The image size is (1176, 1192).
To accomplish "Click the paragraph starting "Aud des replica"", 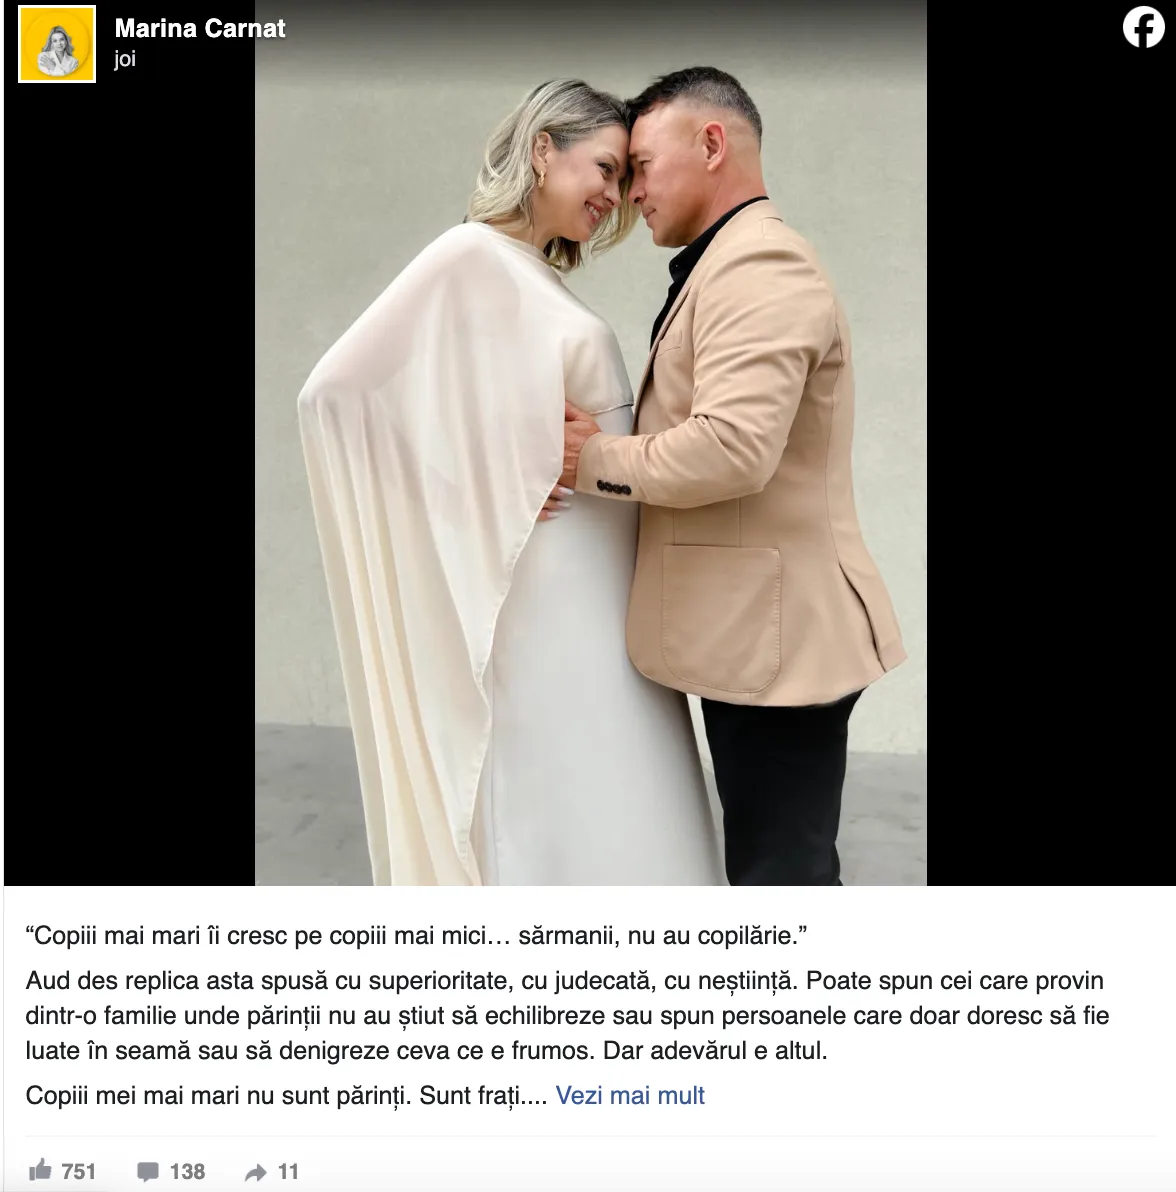I will pyautogui.click(x=567, y=1016).
